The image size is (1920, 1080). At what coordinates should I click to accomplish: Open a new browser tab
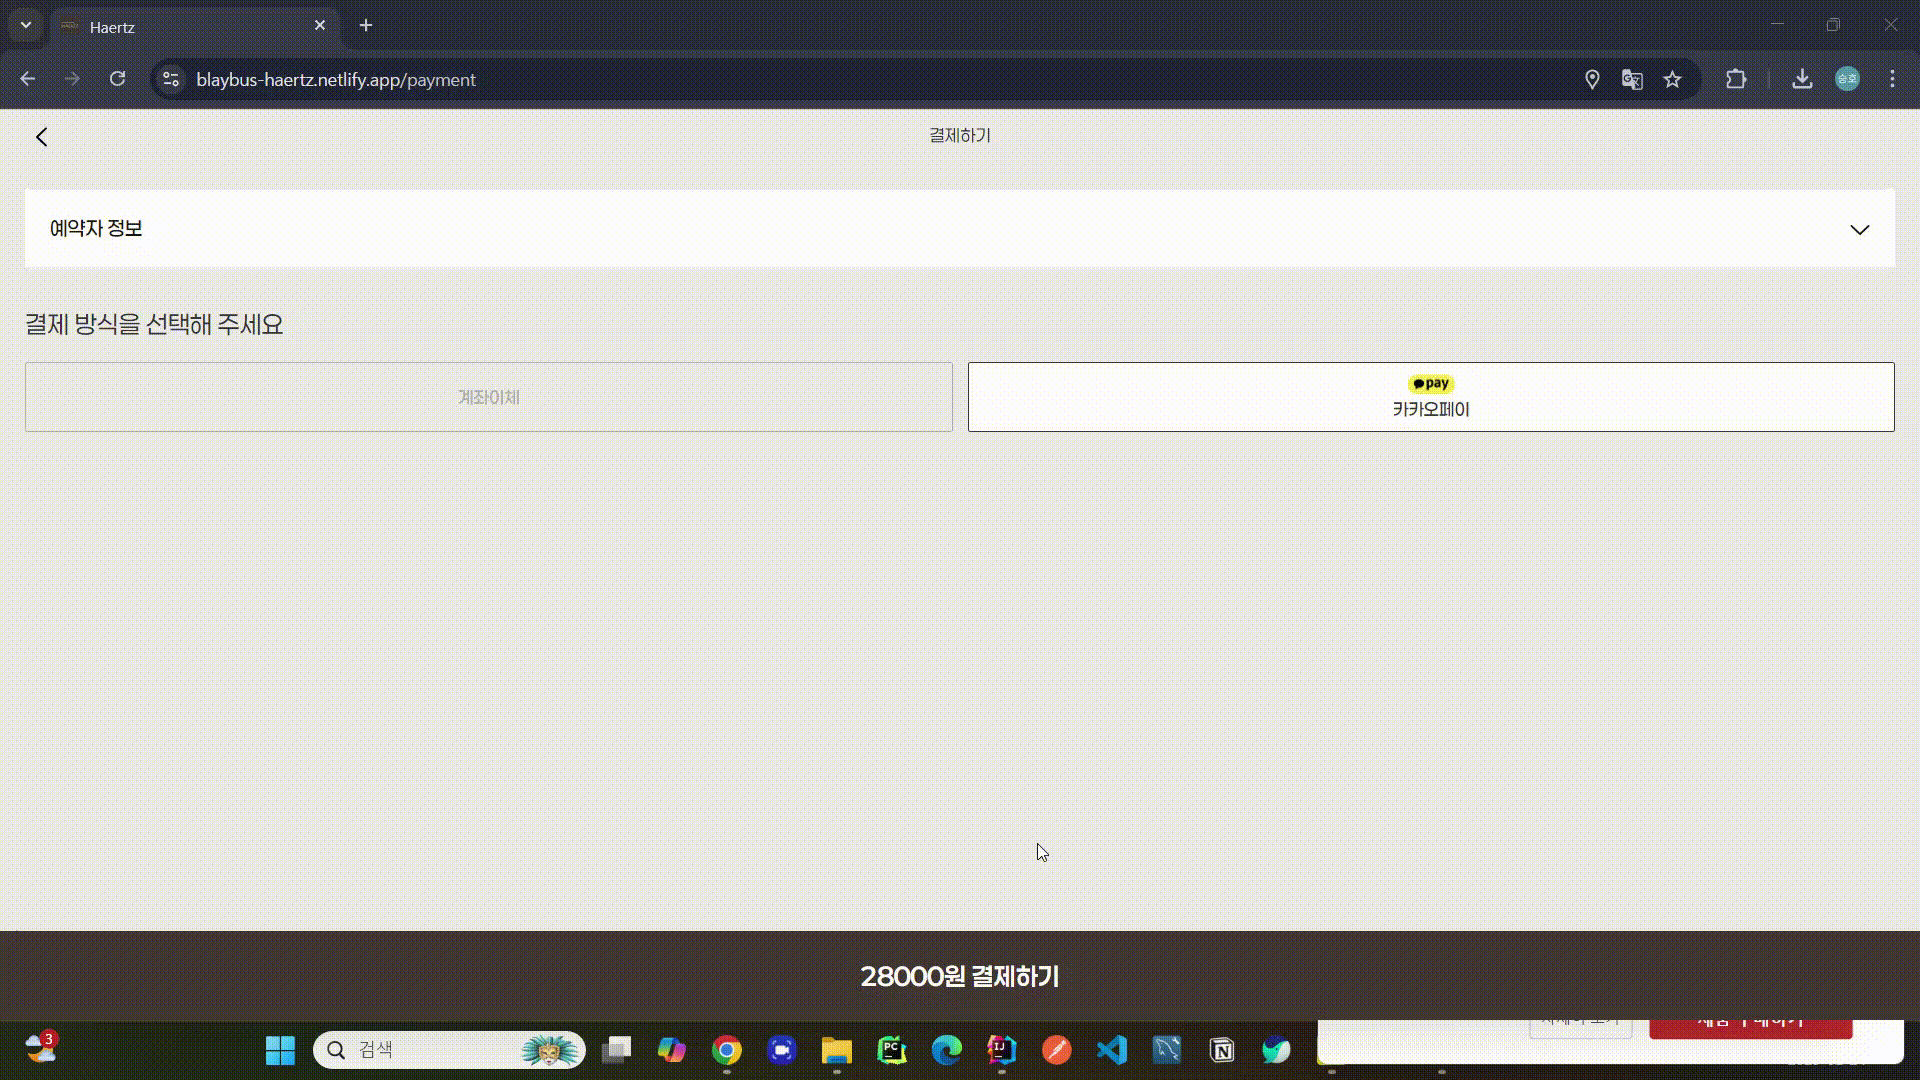tap(366, 25)
